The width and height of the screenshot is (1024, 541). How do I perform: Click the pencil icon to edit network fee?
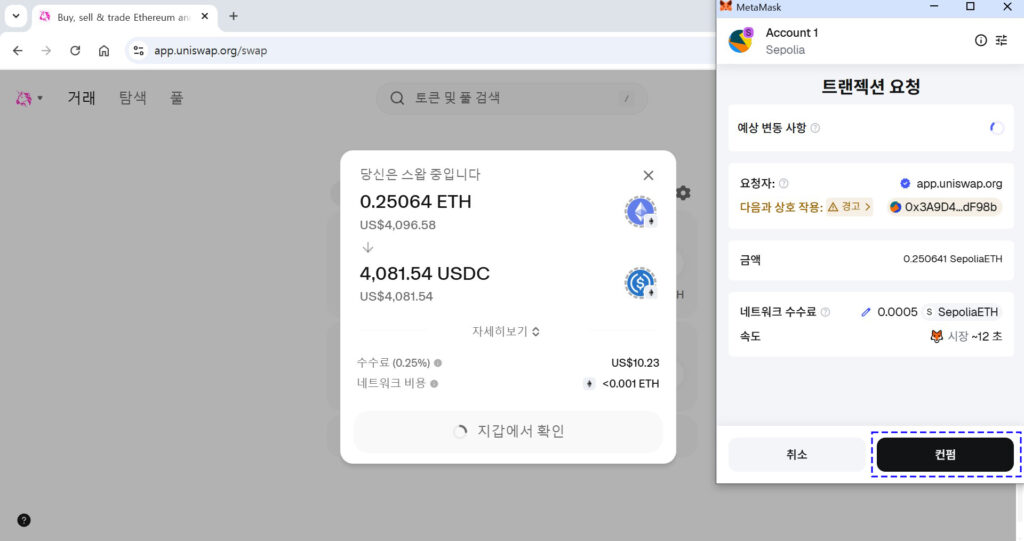866,312
